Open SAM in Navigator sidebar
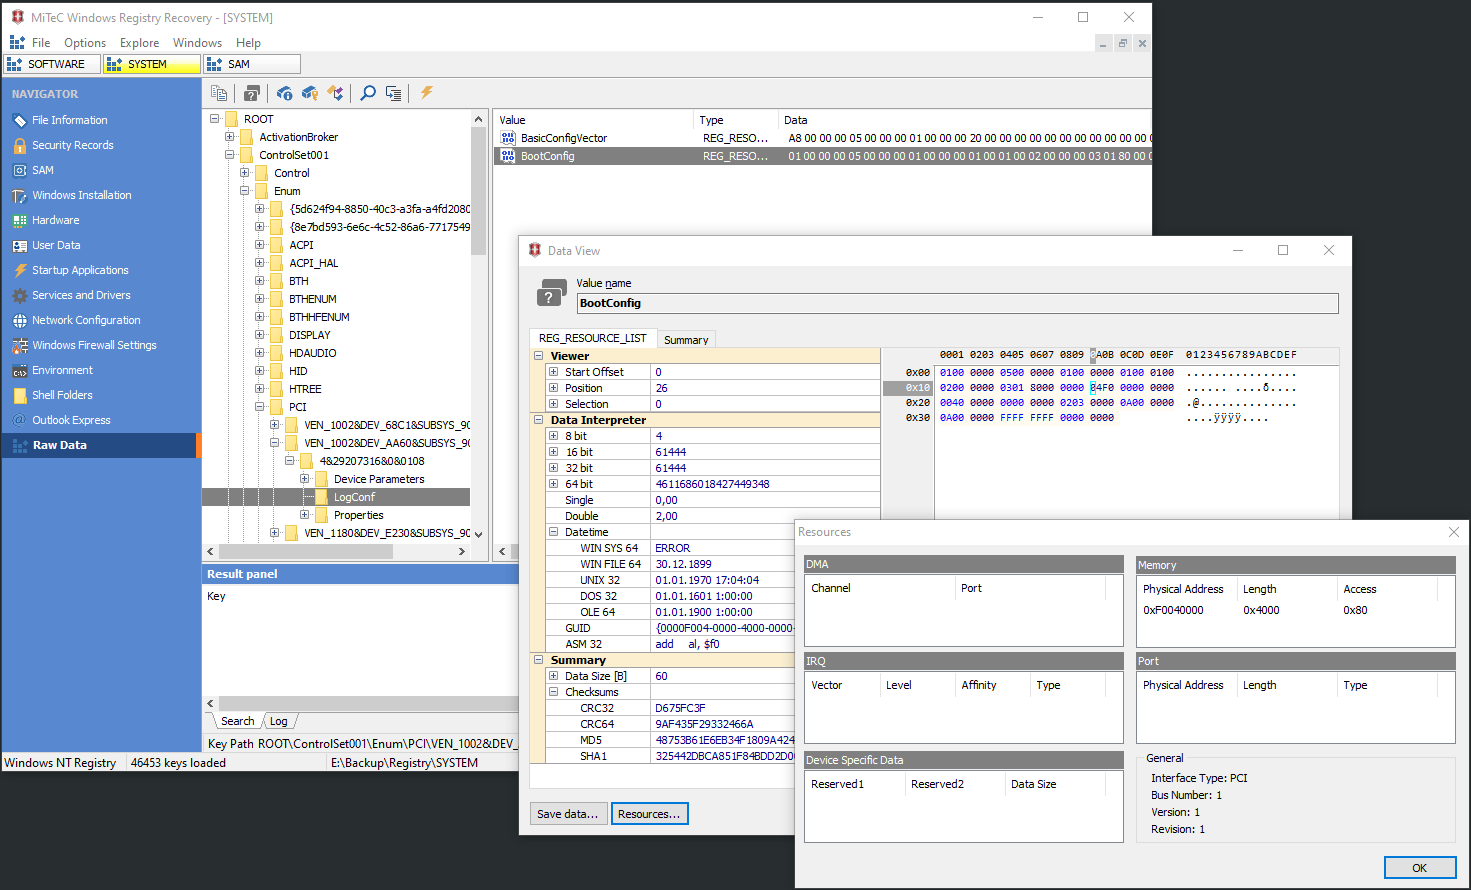1471x890 pixels. [42, 170]
